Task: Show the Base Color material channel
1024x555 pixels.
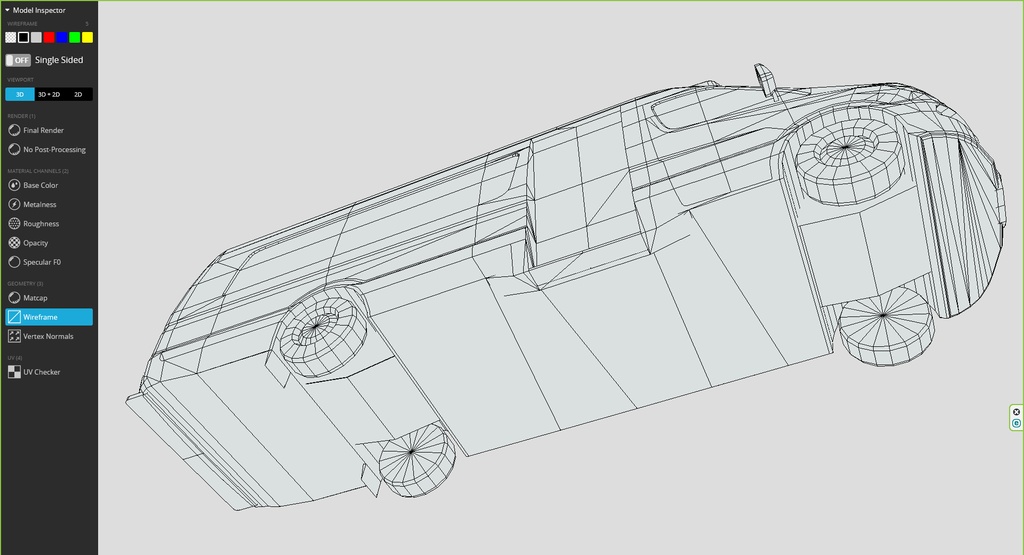Action: point(40,185)
